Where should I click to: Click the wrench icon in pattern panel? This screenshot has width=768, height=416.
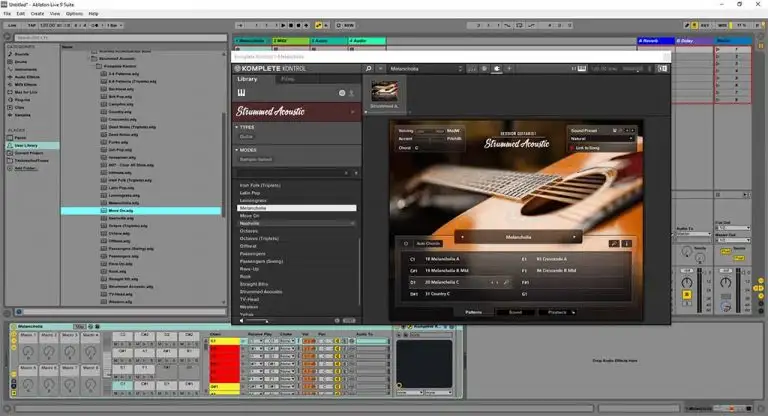point(614,244)
